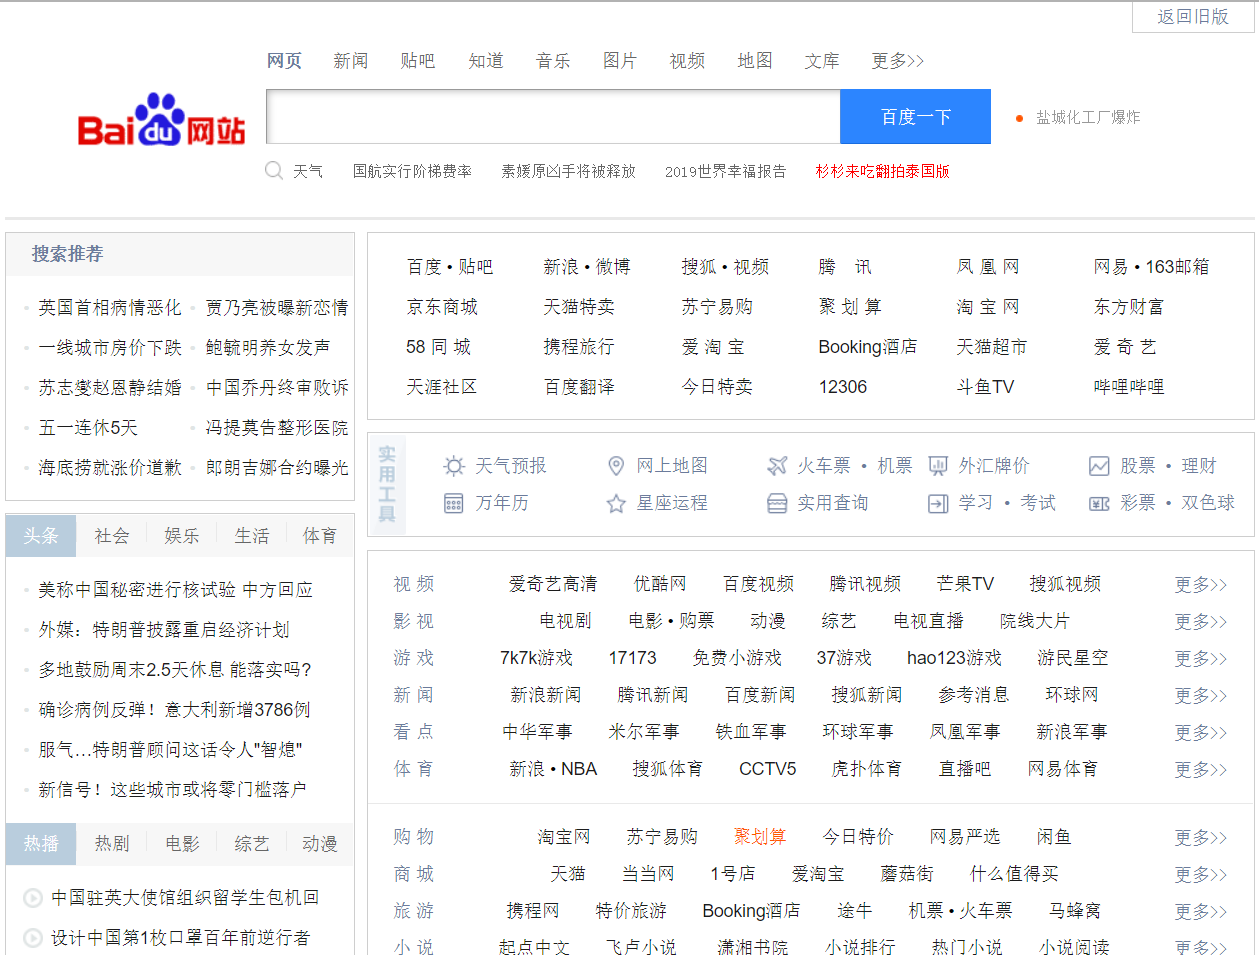Click the airplane icon for 火车票
The width and height of the screenshot is (1259, 955).
click(x=777, y=466)
